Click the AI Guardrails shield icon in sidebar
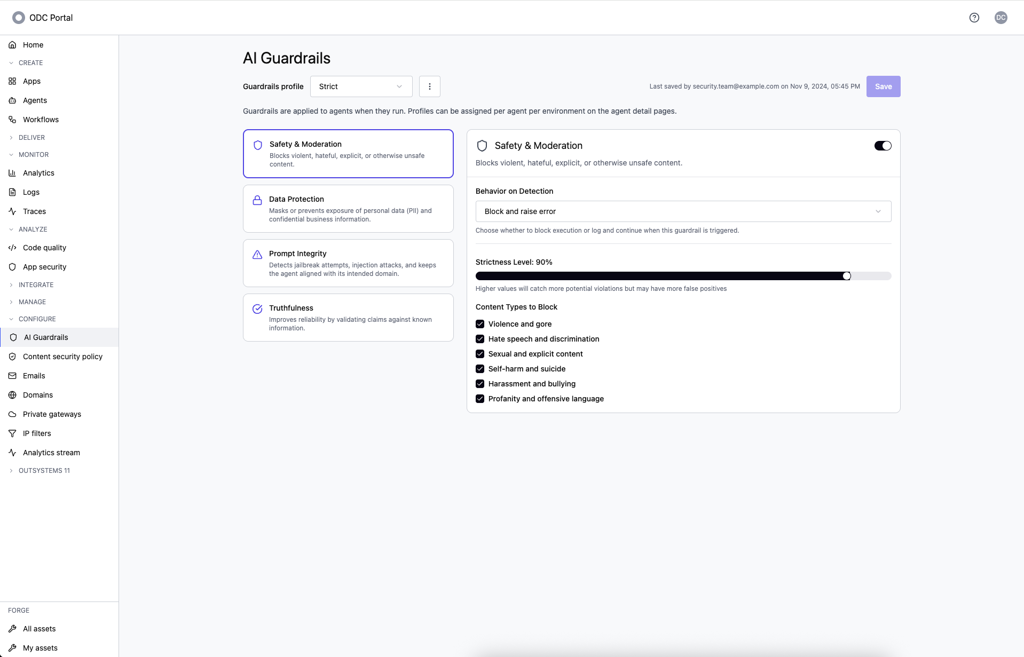This screenshot has width=1024, height=657. click(x=13, y=338)
